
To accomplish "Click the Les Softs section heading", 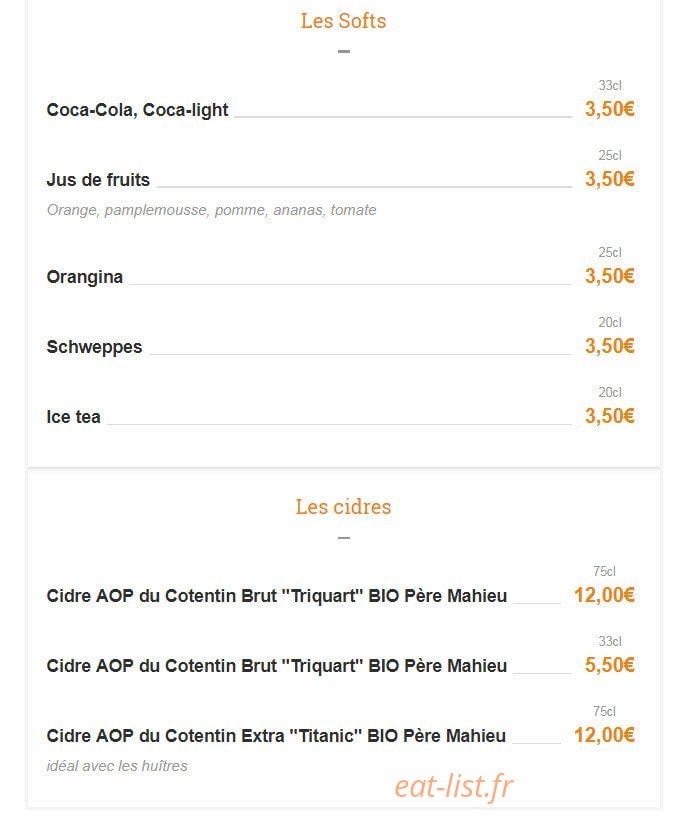I will coord(343,21).
